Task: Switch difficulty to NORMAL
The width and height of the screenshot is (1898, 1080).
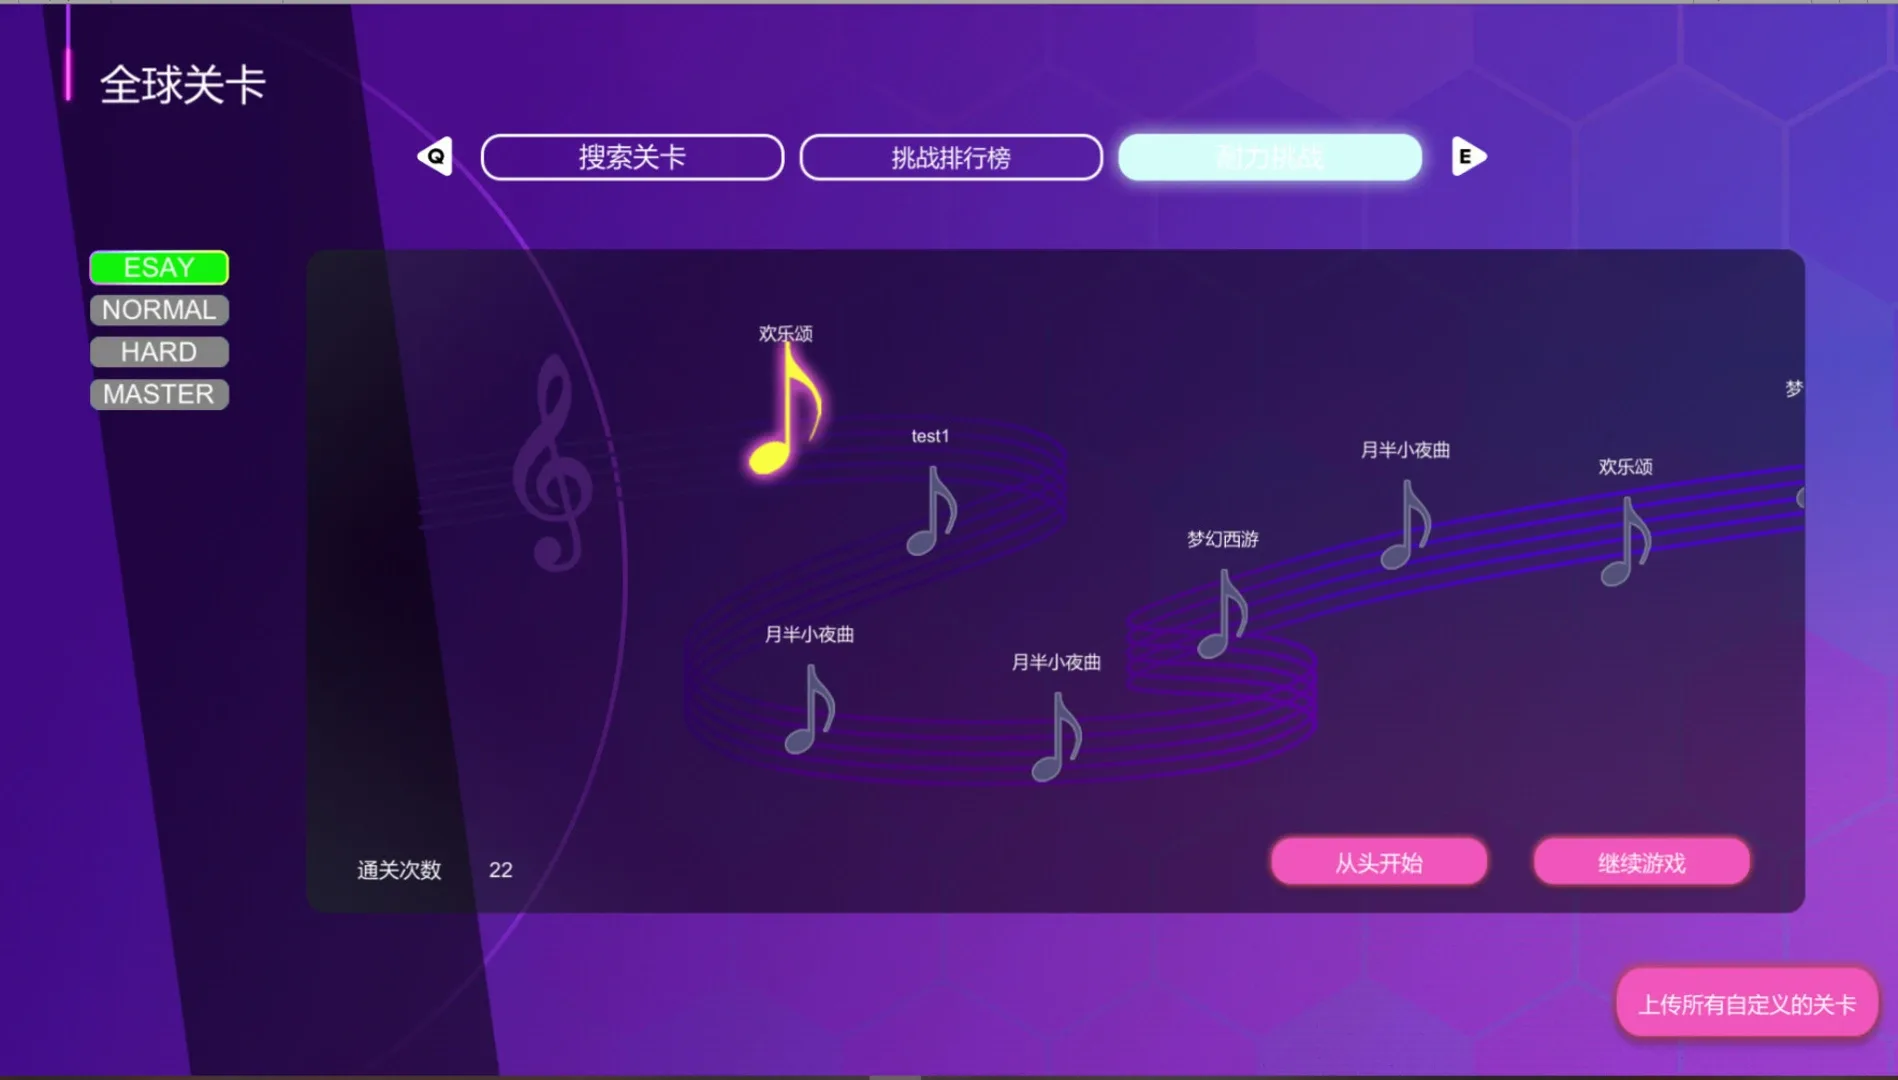Action: tap(159, 310)
